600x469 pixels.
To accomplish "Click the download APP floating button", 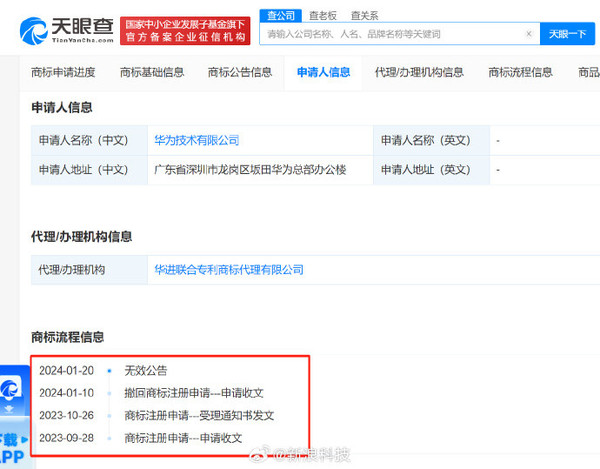I will coord(11,446).
